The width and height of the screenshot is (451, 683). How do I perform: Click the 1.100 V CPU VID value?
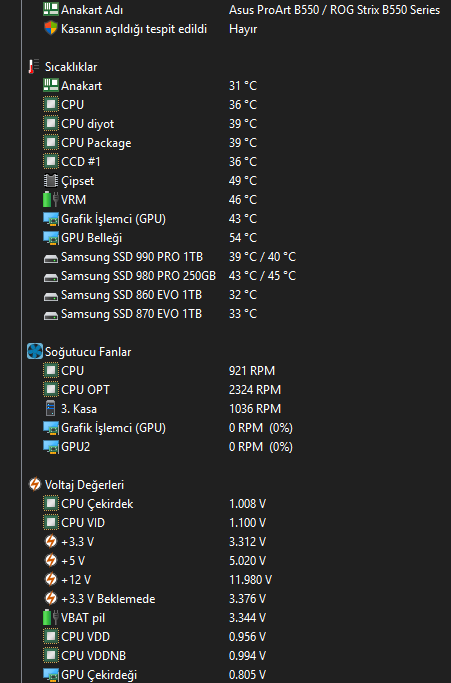coord(248,523)
